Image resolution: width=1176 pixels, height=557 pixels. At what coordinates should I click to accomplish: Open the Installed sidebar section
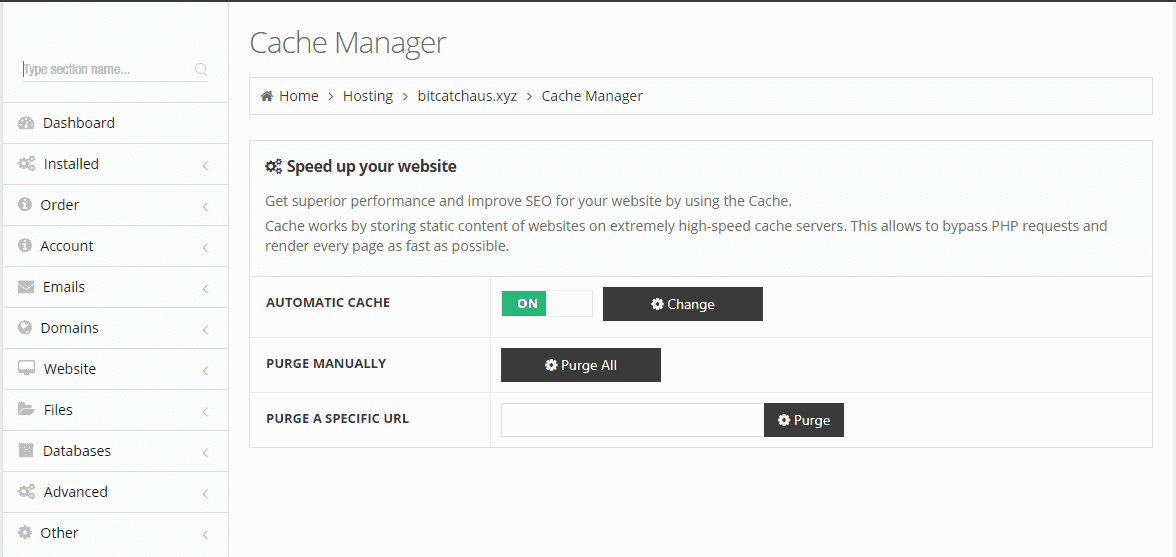tap(116, 164)
